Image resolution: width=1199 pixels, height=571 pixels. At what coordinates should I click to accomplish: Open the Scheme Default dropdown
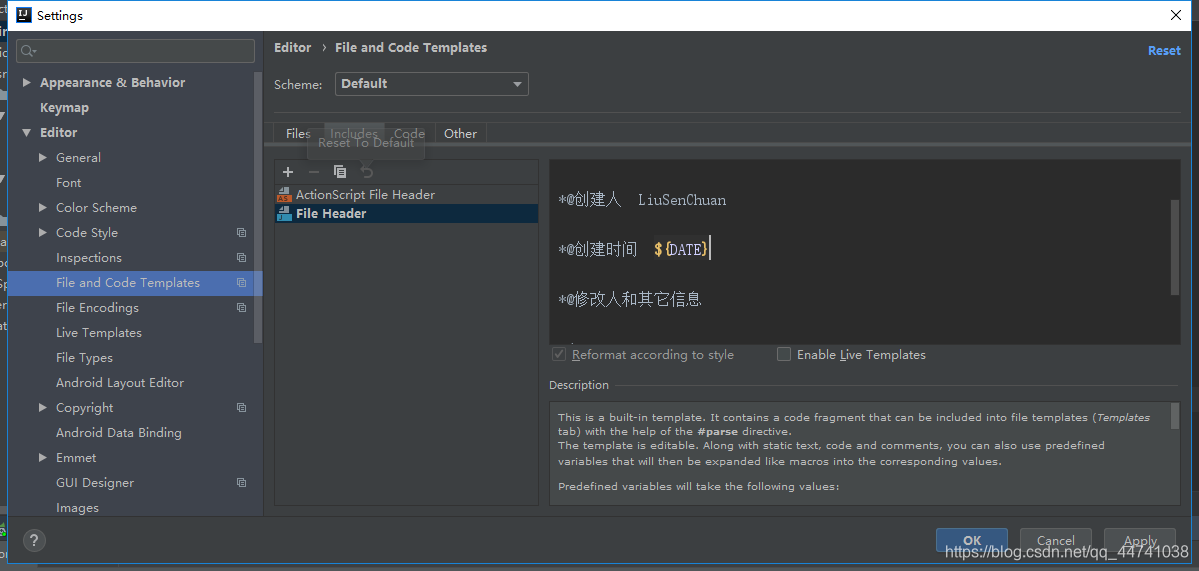pos(431,84)
